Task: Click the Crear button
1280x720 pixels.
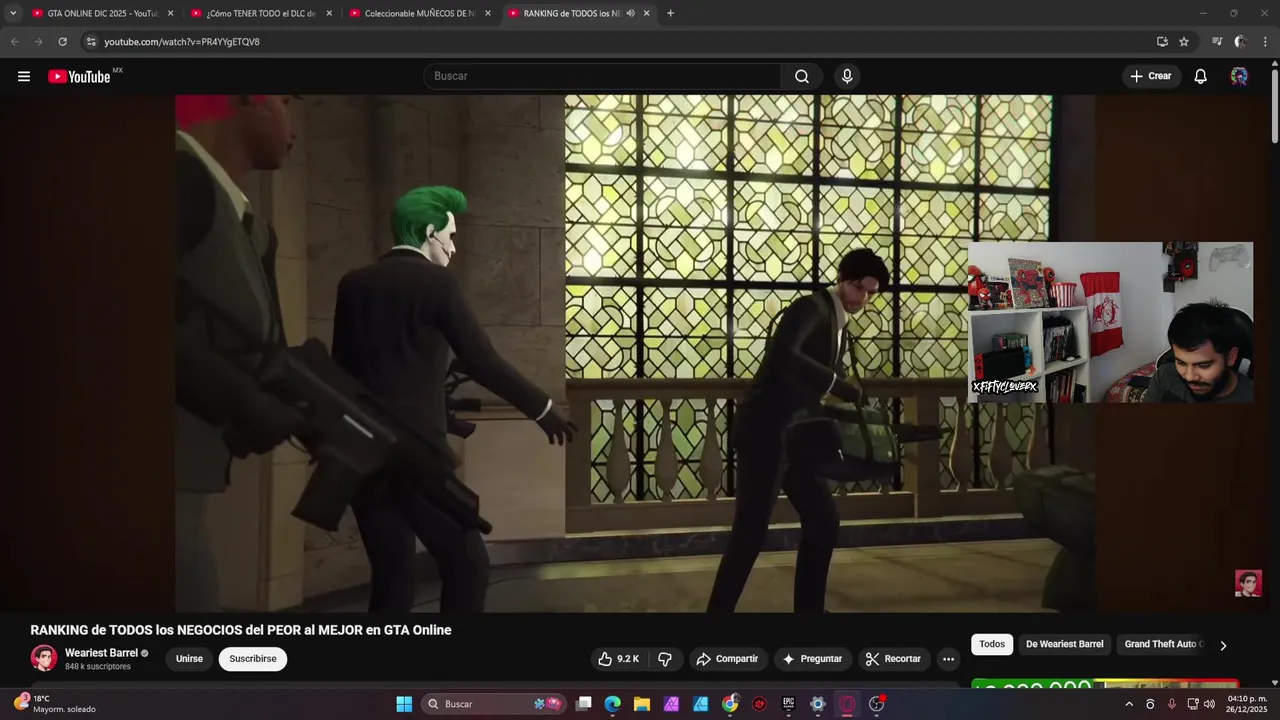Action: tap(1151, 76)
